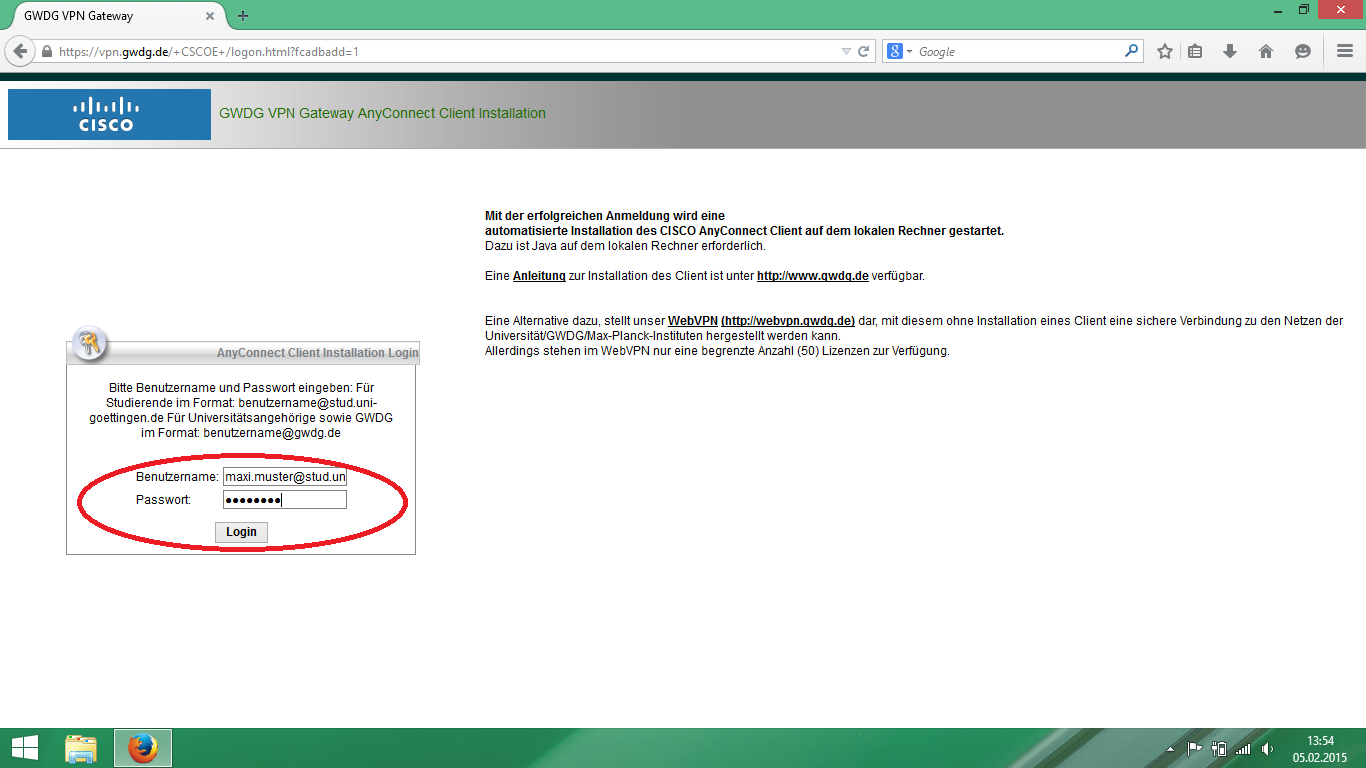Click text 'Allerdings stehen im WebVPN nur eine'
The width and height of the screenshot is (1366, 768).
717,351
